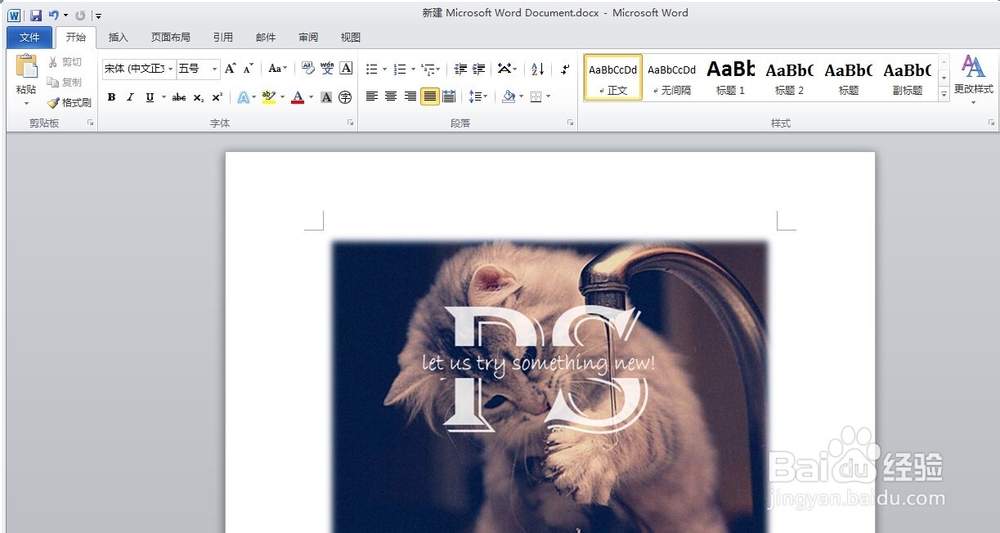Open the font name dropdown 宋体

coord(170,69)
